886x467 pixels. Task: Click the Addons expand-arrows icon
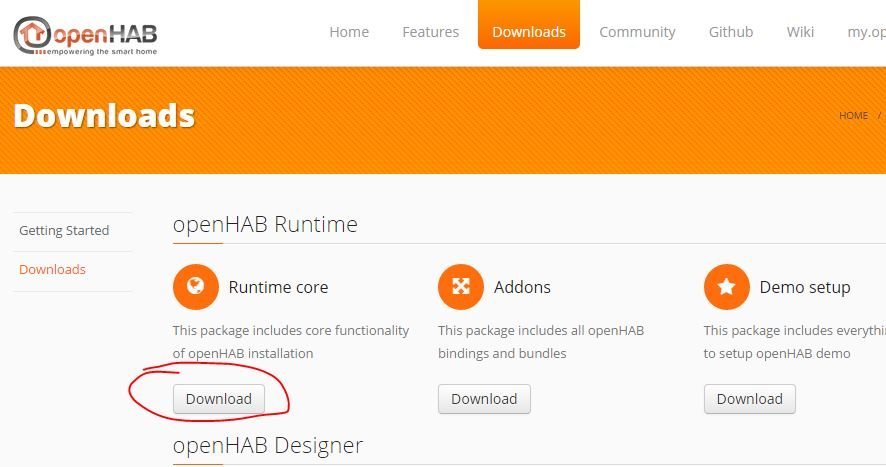coord(461,287)
